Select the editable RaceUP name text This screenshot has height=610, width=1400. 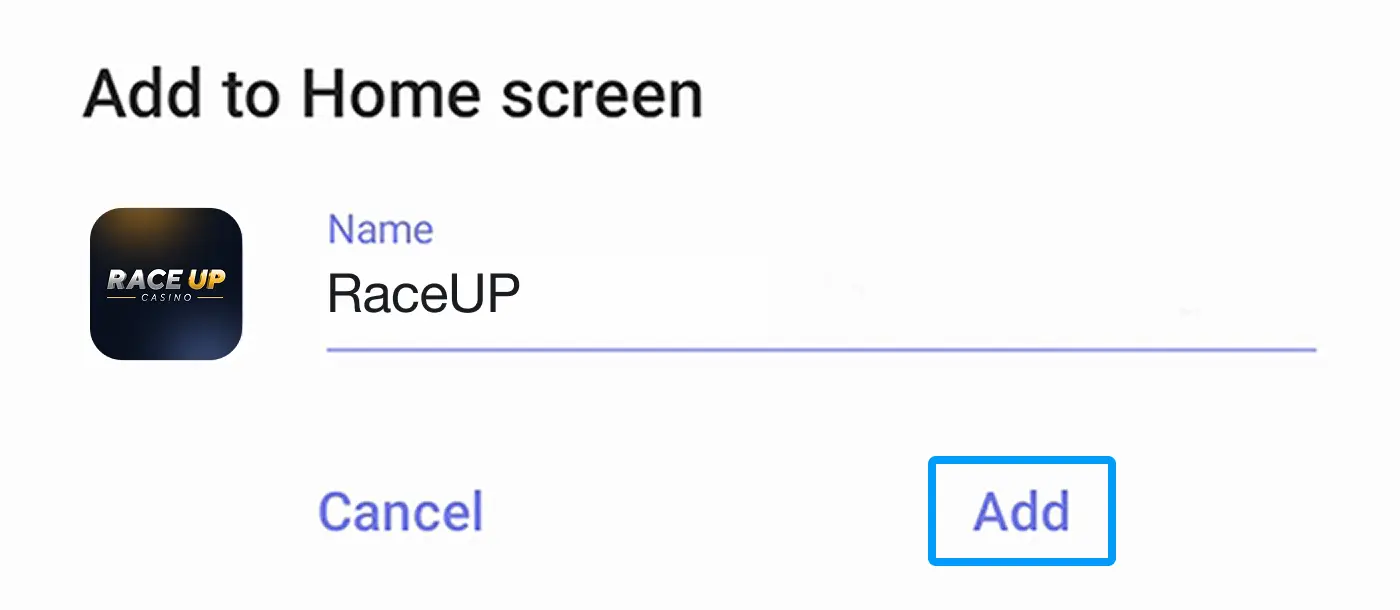click(x=420, y=292)
